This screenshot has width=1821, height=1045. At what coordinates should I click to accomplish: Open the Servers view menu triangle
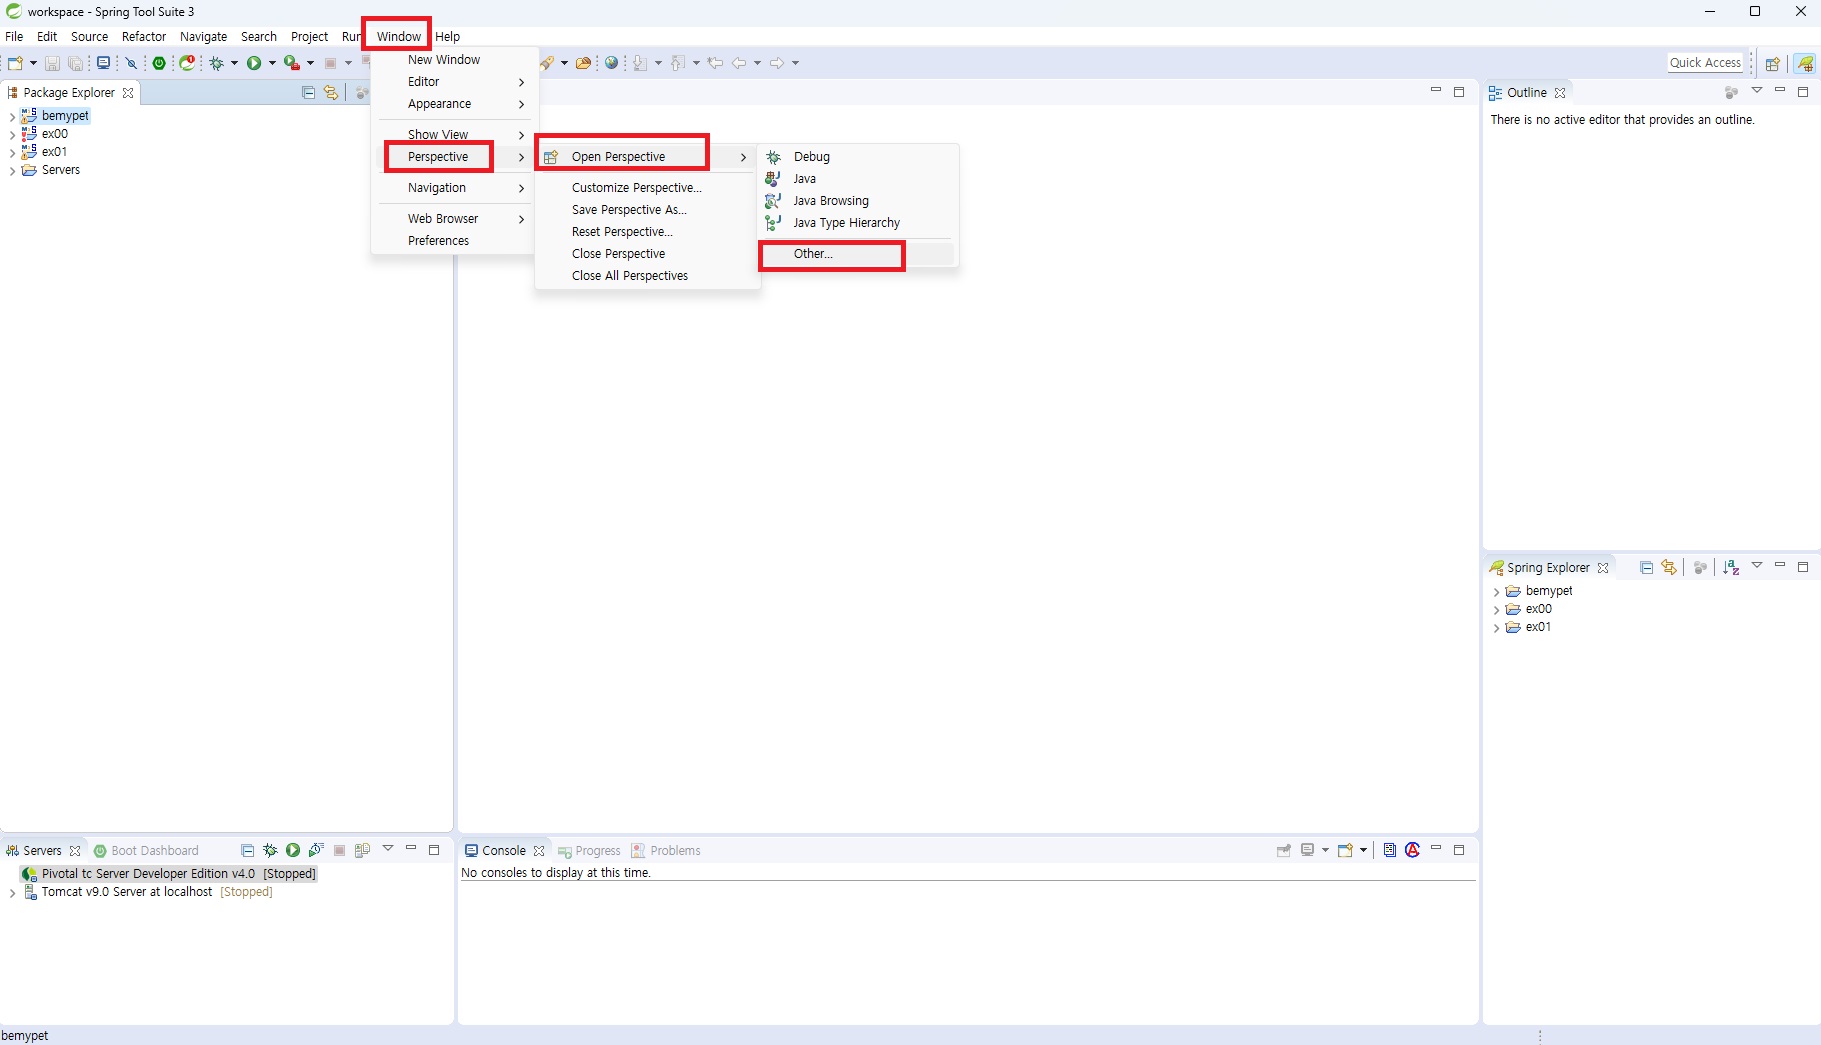[x=388, y=849]
